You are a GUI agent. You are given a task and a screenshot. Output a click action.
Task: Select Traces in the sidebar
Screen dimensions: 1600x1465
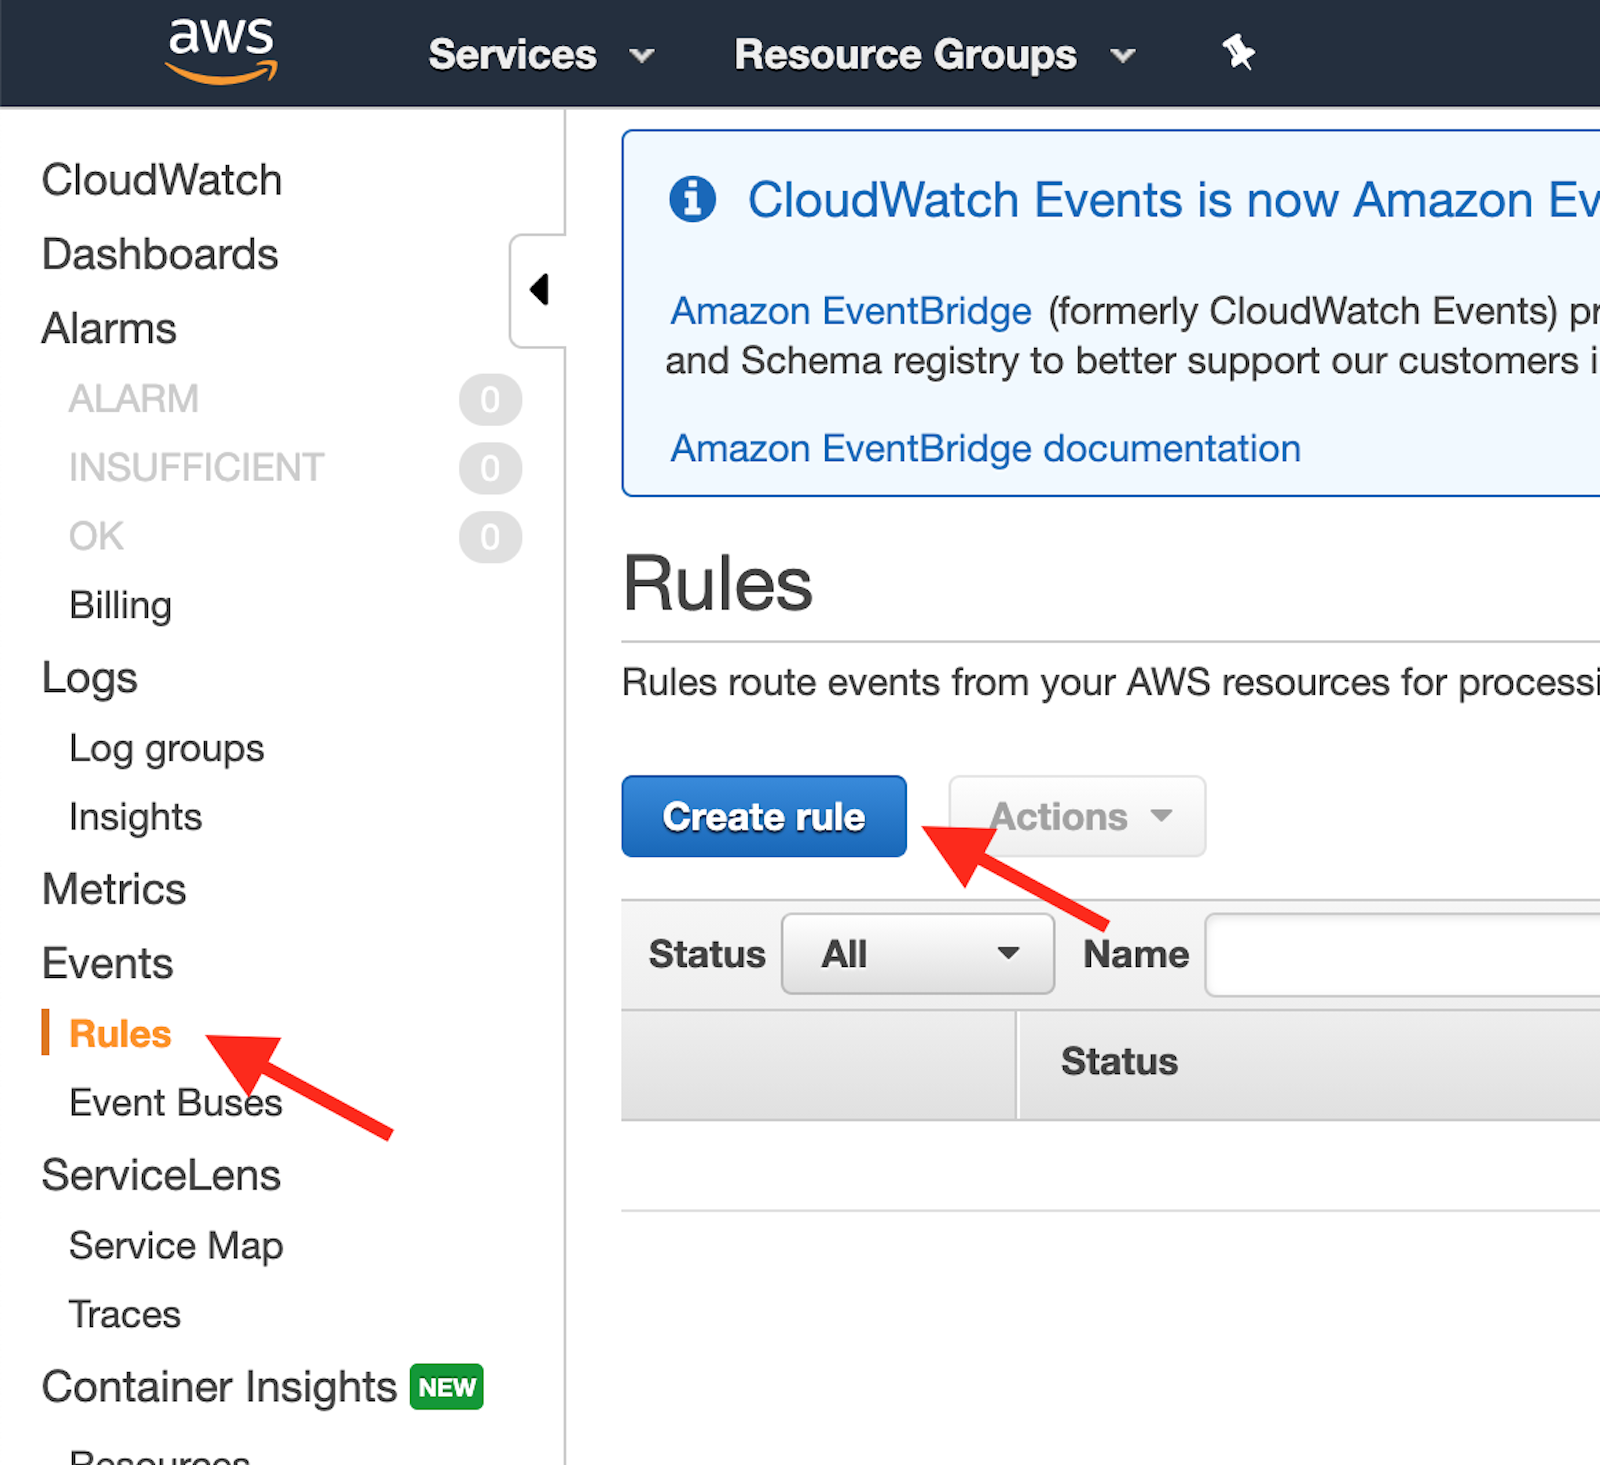pyautogui.click(x=124, y=1313)
